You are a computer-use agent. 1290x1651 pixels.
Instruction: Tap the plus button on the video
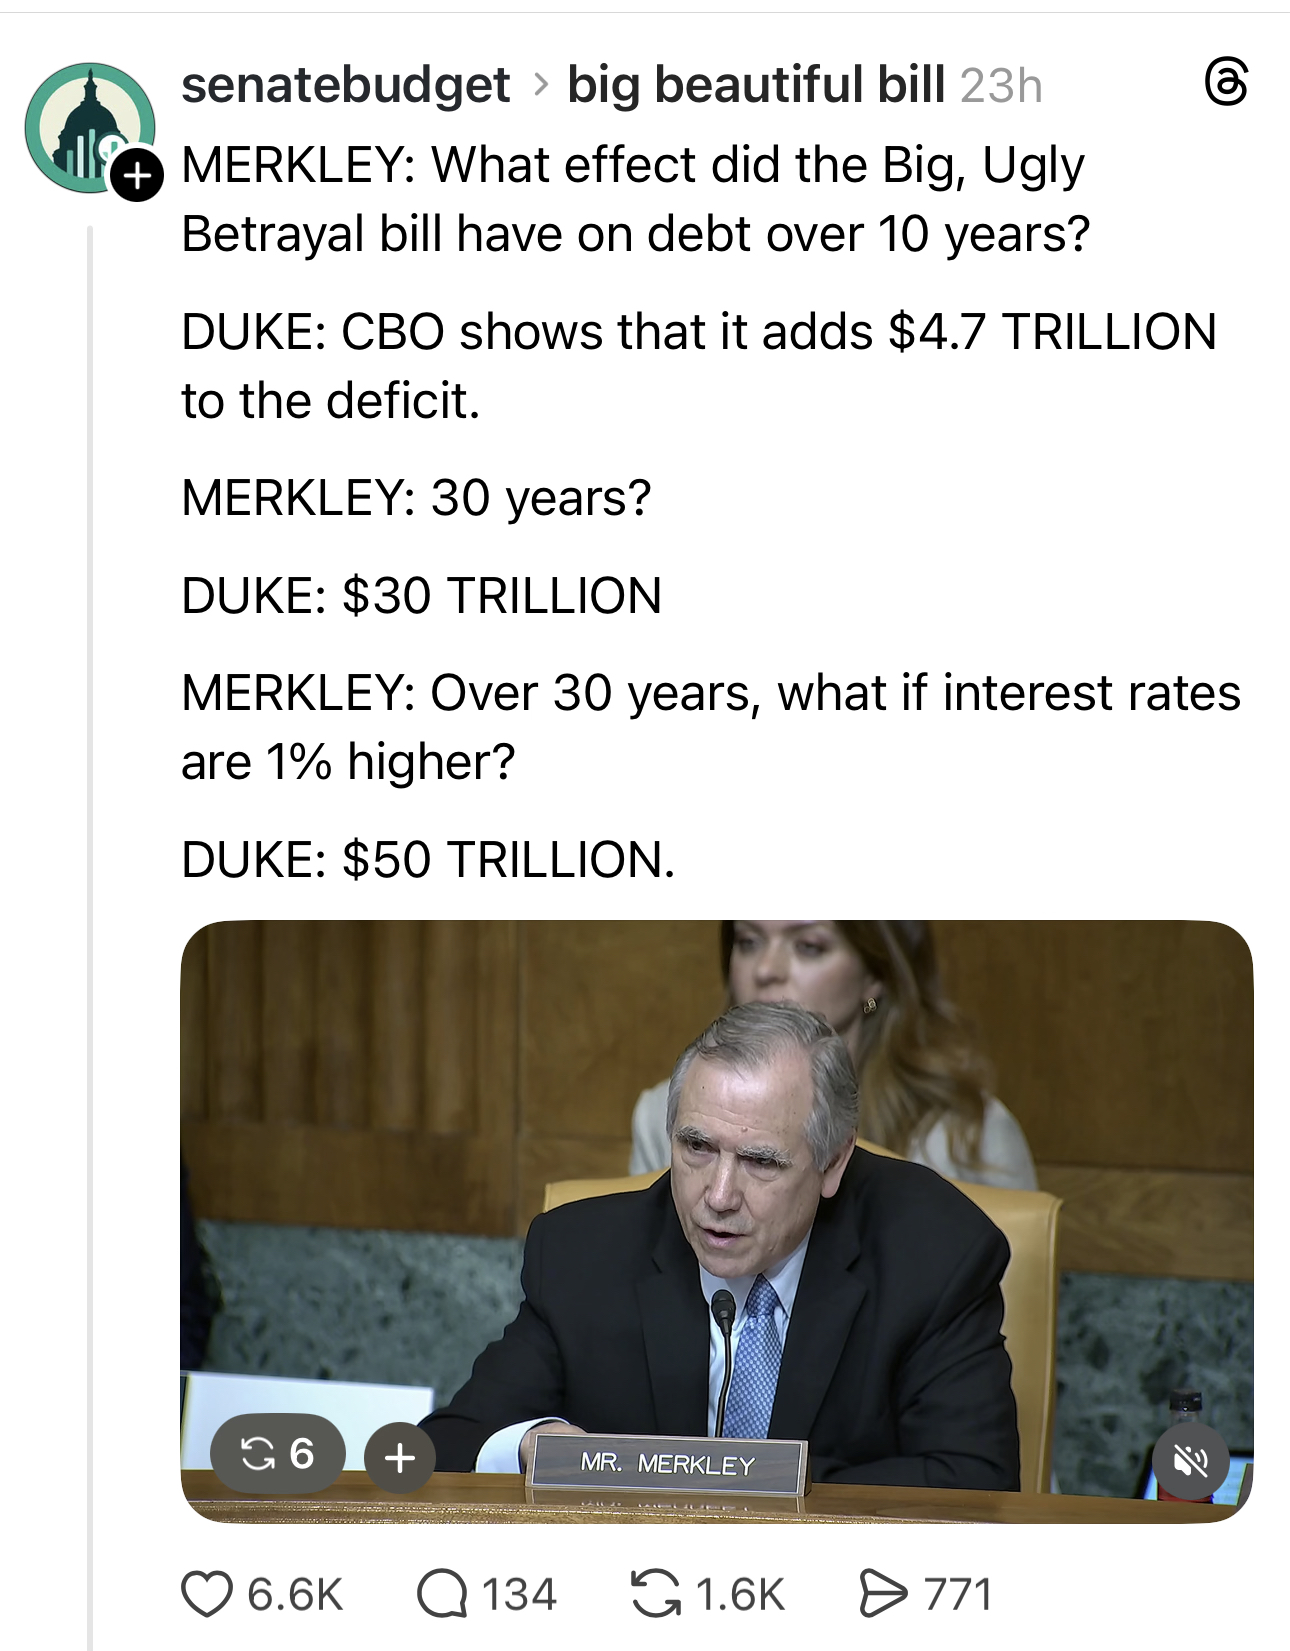[400, 1457]
